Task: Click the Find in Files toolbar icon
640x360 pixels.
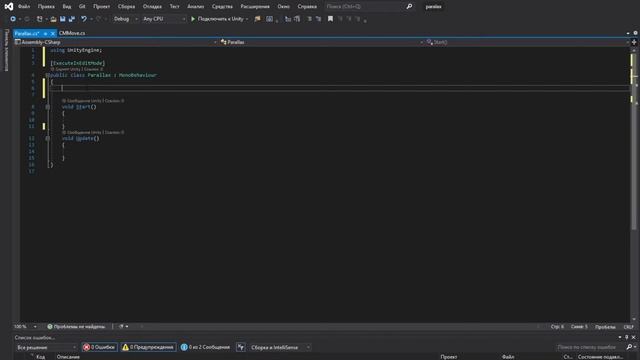Action: point(258,19)
